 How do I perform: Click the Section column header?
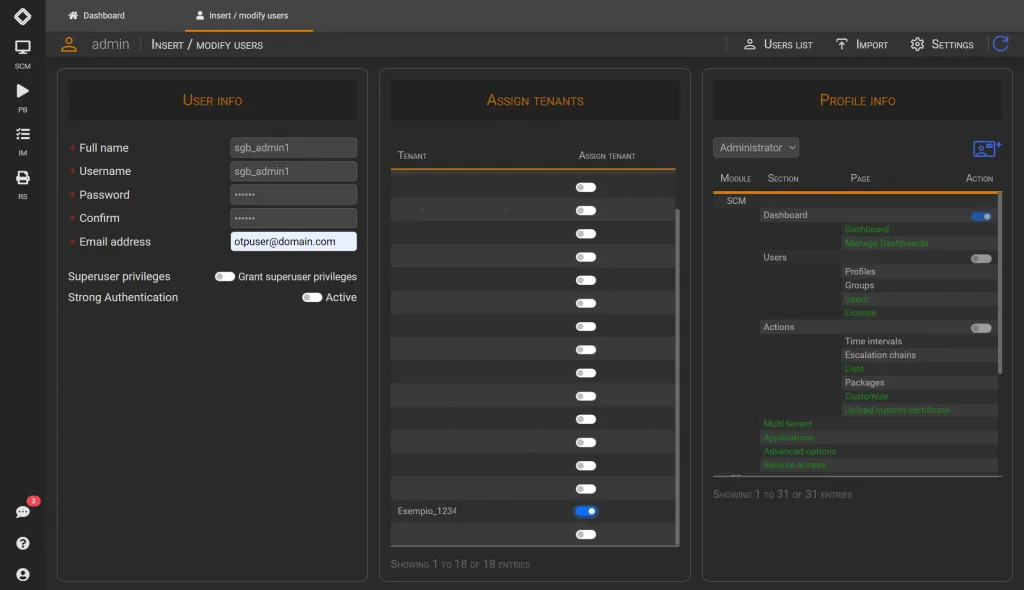783,178
